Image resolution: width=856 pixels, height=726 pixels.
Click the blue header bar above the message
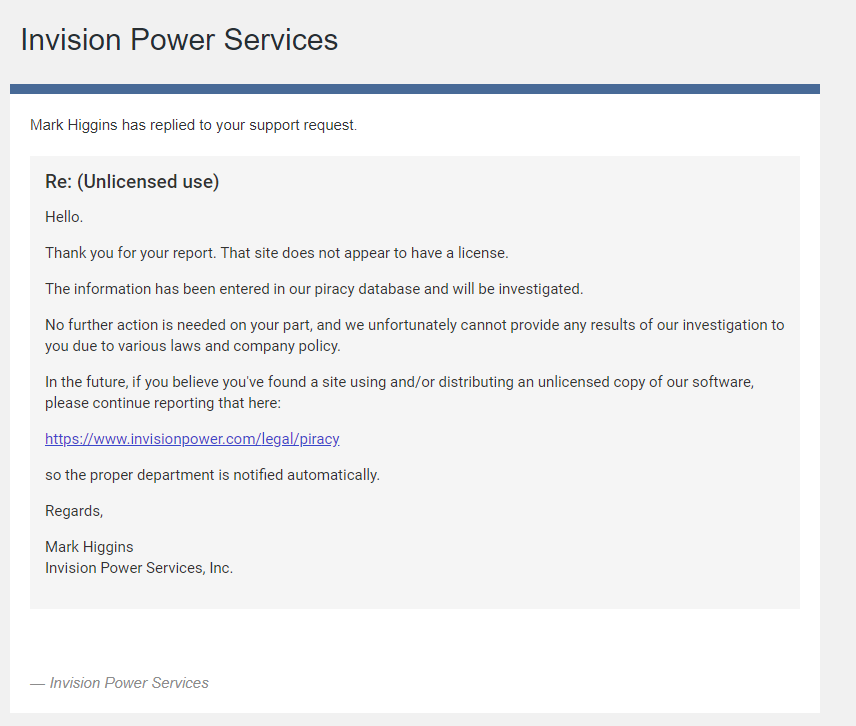(414, 89)
